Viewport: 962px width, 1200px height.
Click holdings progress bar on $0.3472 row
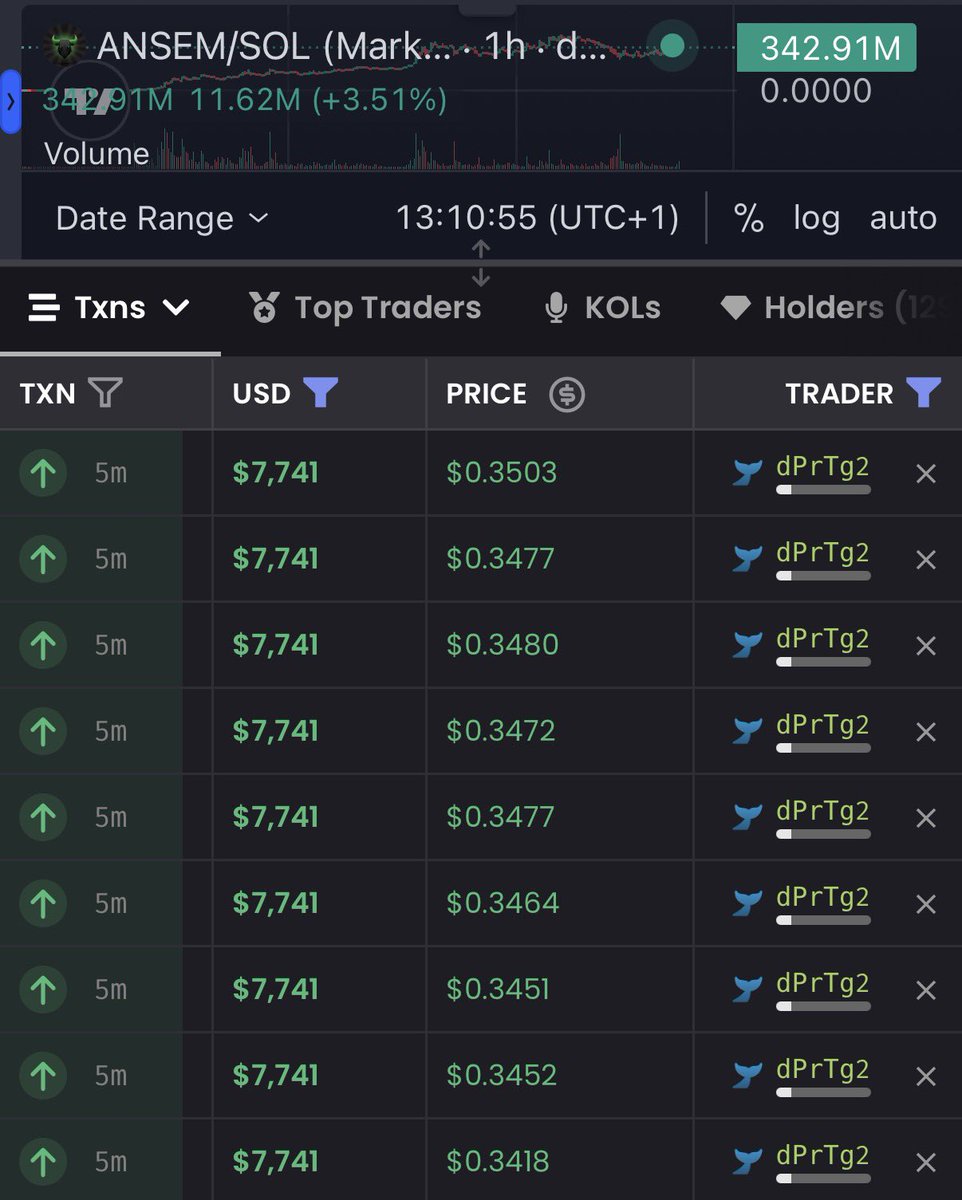coord(823,748)
